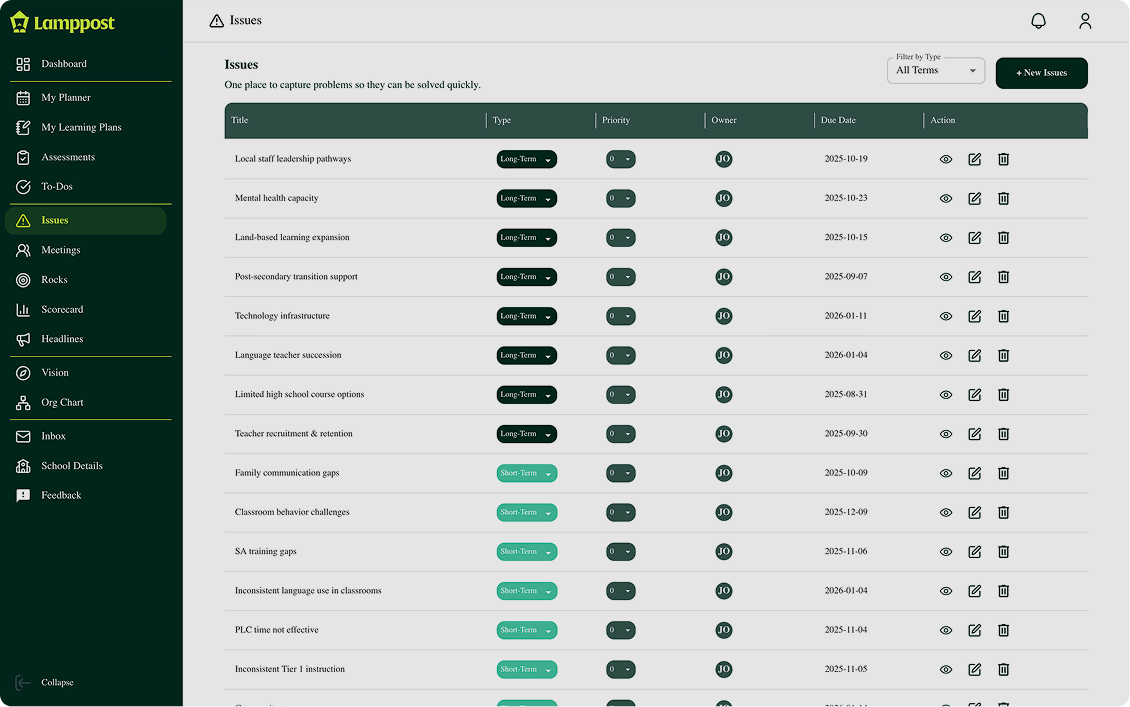Select the Org Chart icon
The width and height of the screenshot is (1130, 707).
coord(22,402)
